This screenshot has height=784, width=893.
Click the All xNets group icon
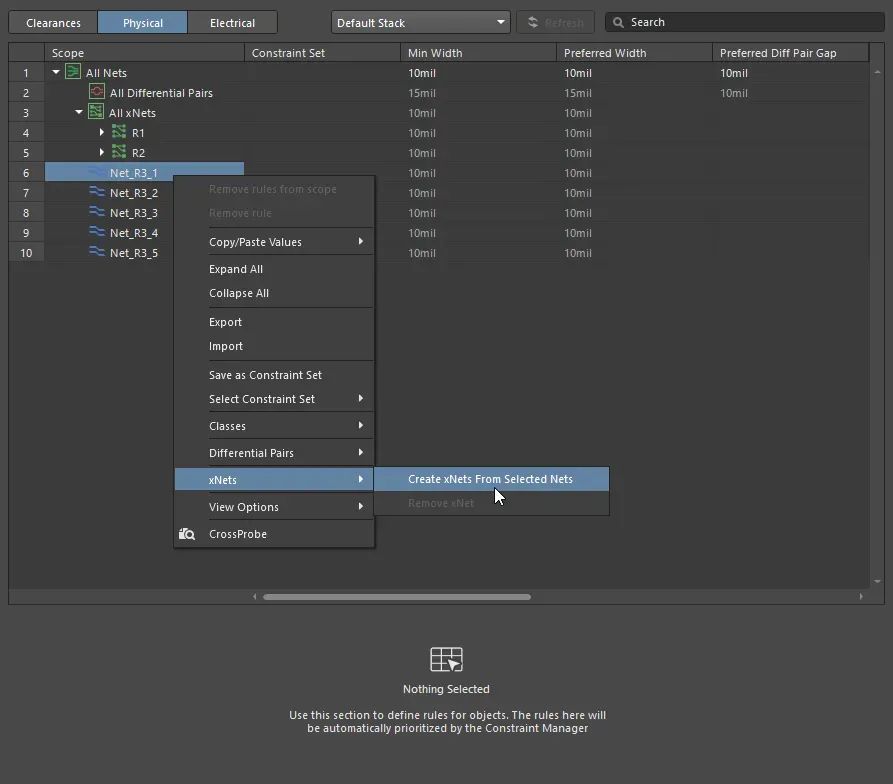(x=96, y=112)
